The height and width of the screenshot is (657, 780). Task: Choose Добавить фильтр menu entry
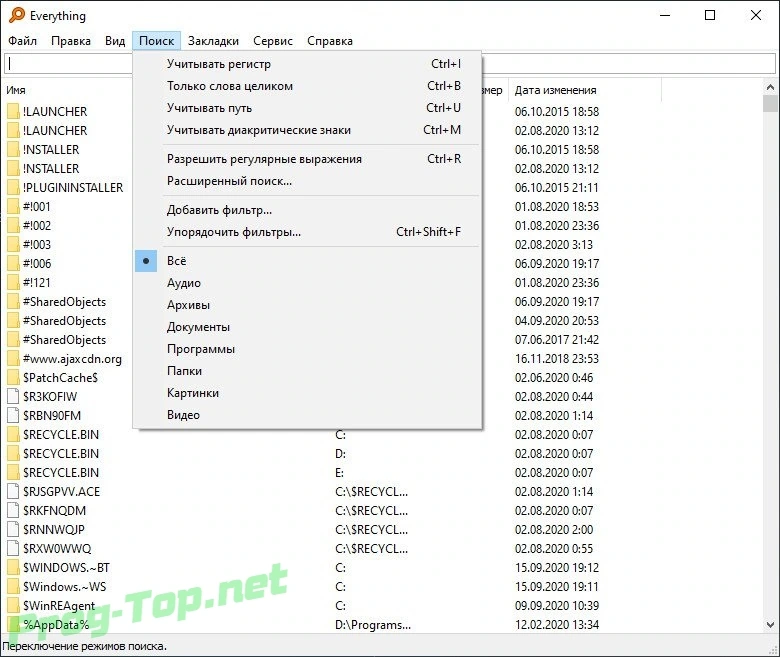click(307, 210)
